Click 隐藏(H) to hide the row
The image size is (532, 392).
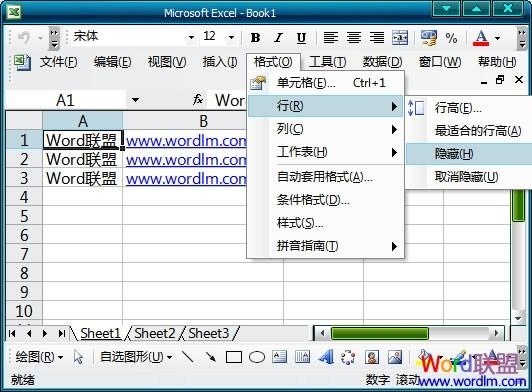(469, 154)
